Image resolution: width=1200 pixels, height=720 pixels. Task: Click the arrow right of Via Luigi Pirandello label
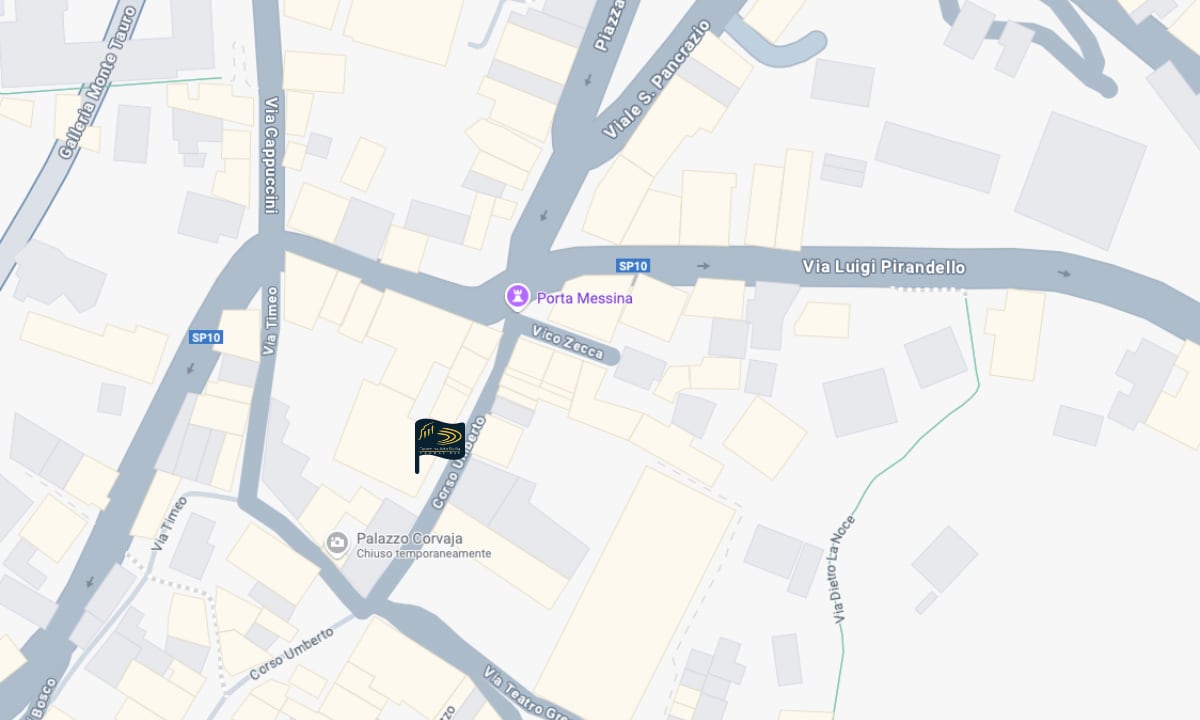[x=1063, y=273]
